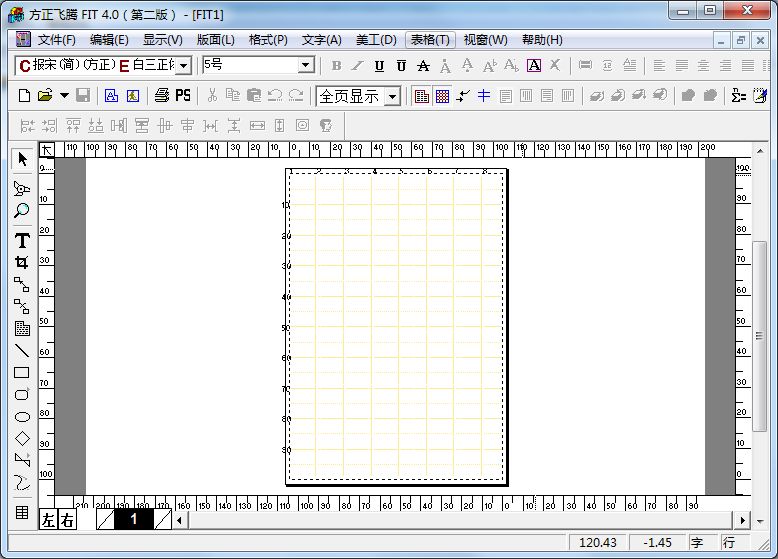Click the PS output icon
This screenshot has width=778, height=559.
(x=183, y=96)
